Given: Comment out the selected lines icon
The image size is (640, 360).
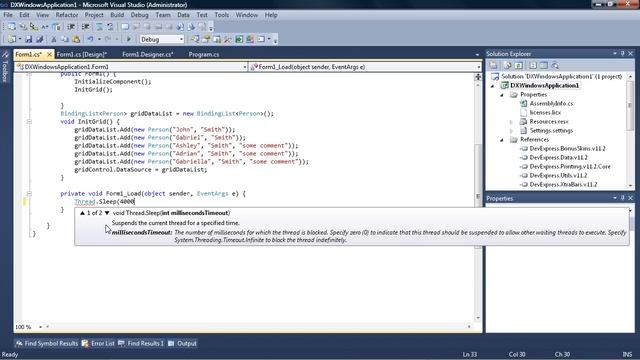Looking at the screenshot, I should click(x=99, y=27).
